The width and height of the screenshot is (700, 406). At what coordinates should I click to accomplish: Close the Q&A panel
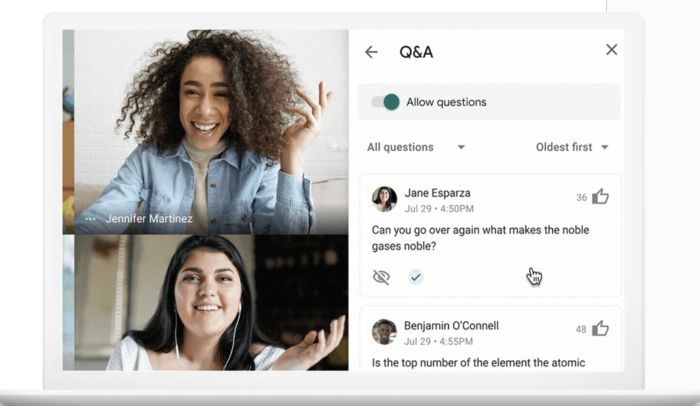[x=612, y=50]
